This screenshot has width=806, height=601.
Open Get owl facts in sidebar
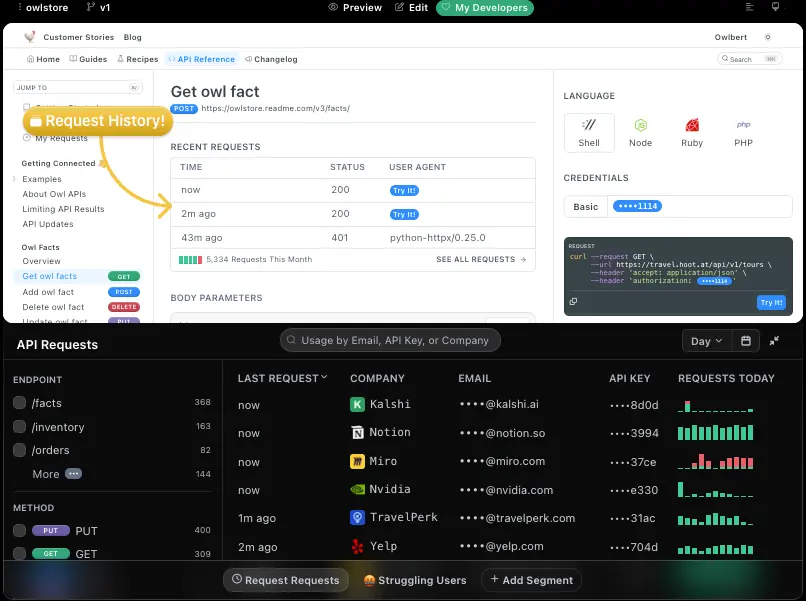77,276
